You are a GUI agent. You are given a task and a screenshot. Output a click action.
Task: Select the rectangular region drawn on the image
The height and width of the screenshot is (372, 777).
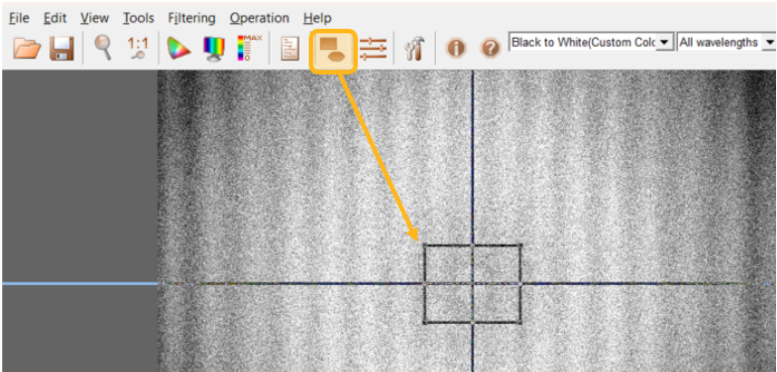tap(472, 284)
